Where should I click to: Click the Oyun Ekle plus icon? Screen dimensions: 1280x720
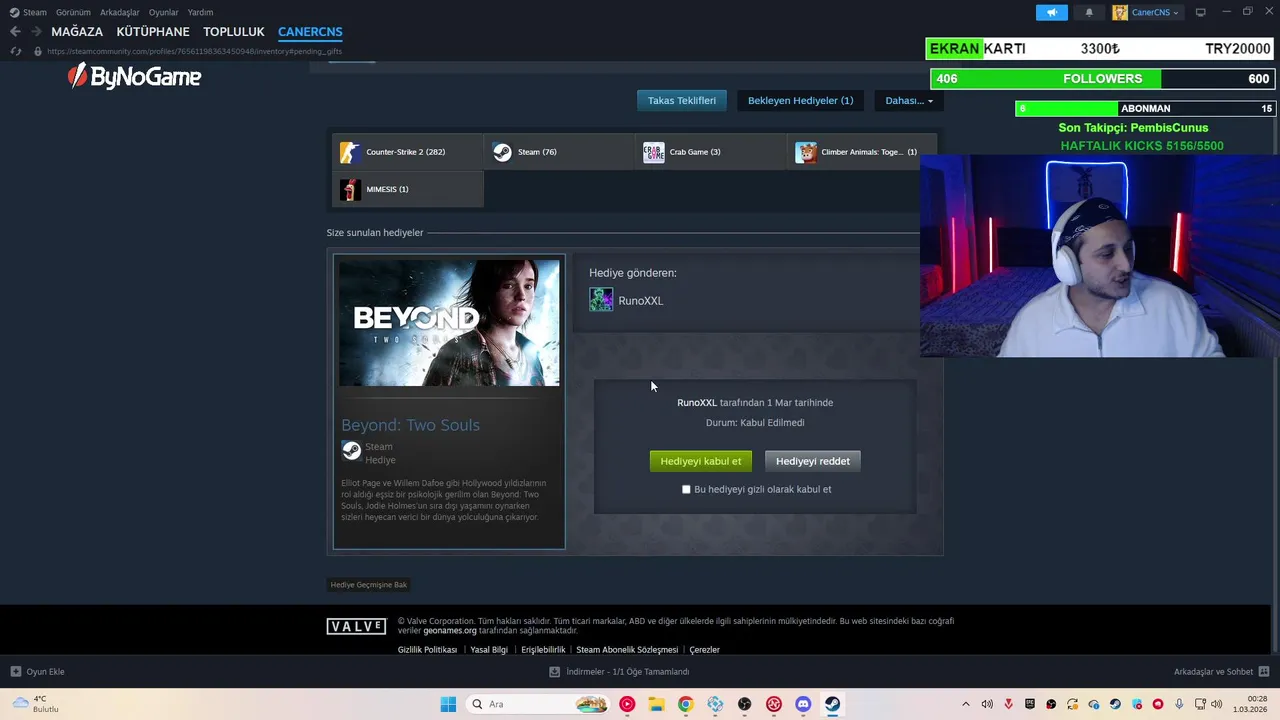15,672
